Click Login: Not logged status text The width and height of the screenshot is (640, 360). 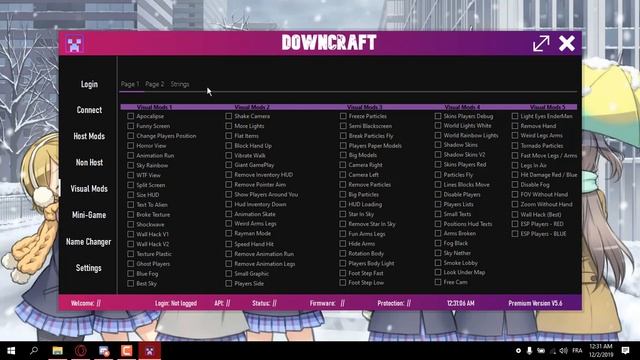(176, 303)
